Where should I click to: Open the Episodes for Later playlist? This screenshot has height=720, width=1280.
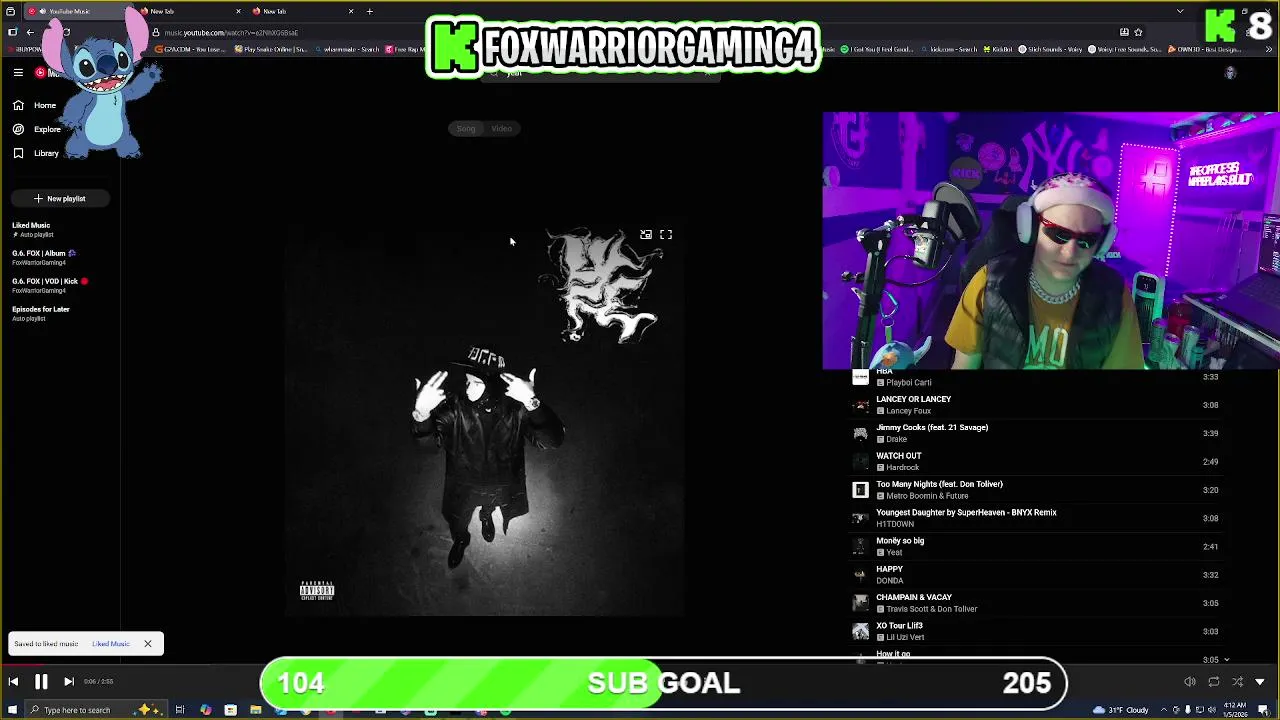pos(41,313)
